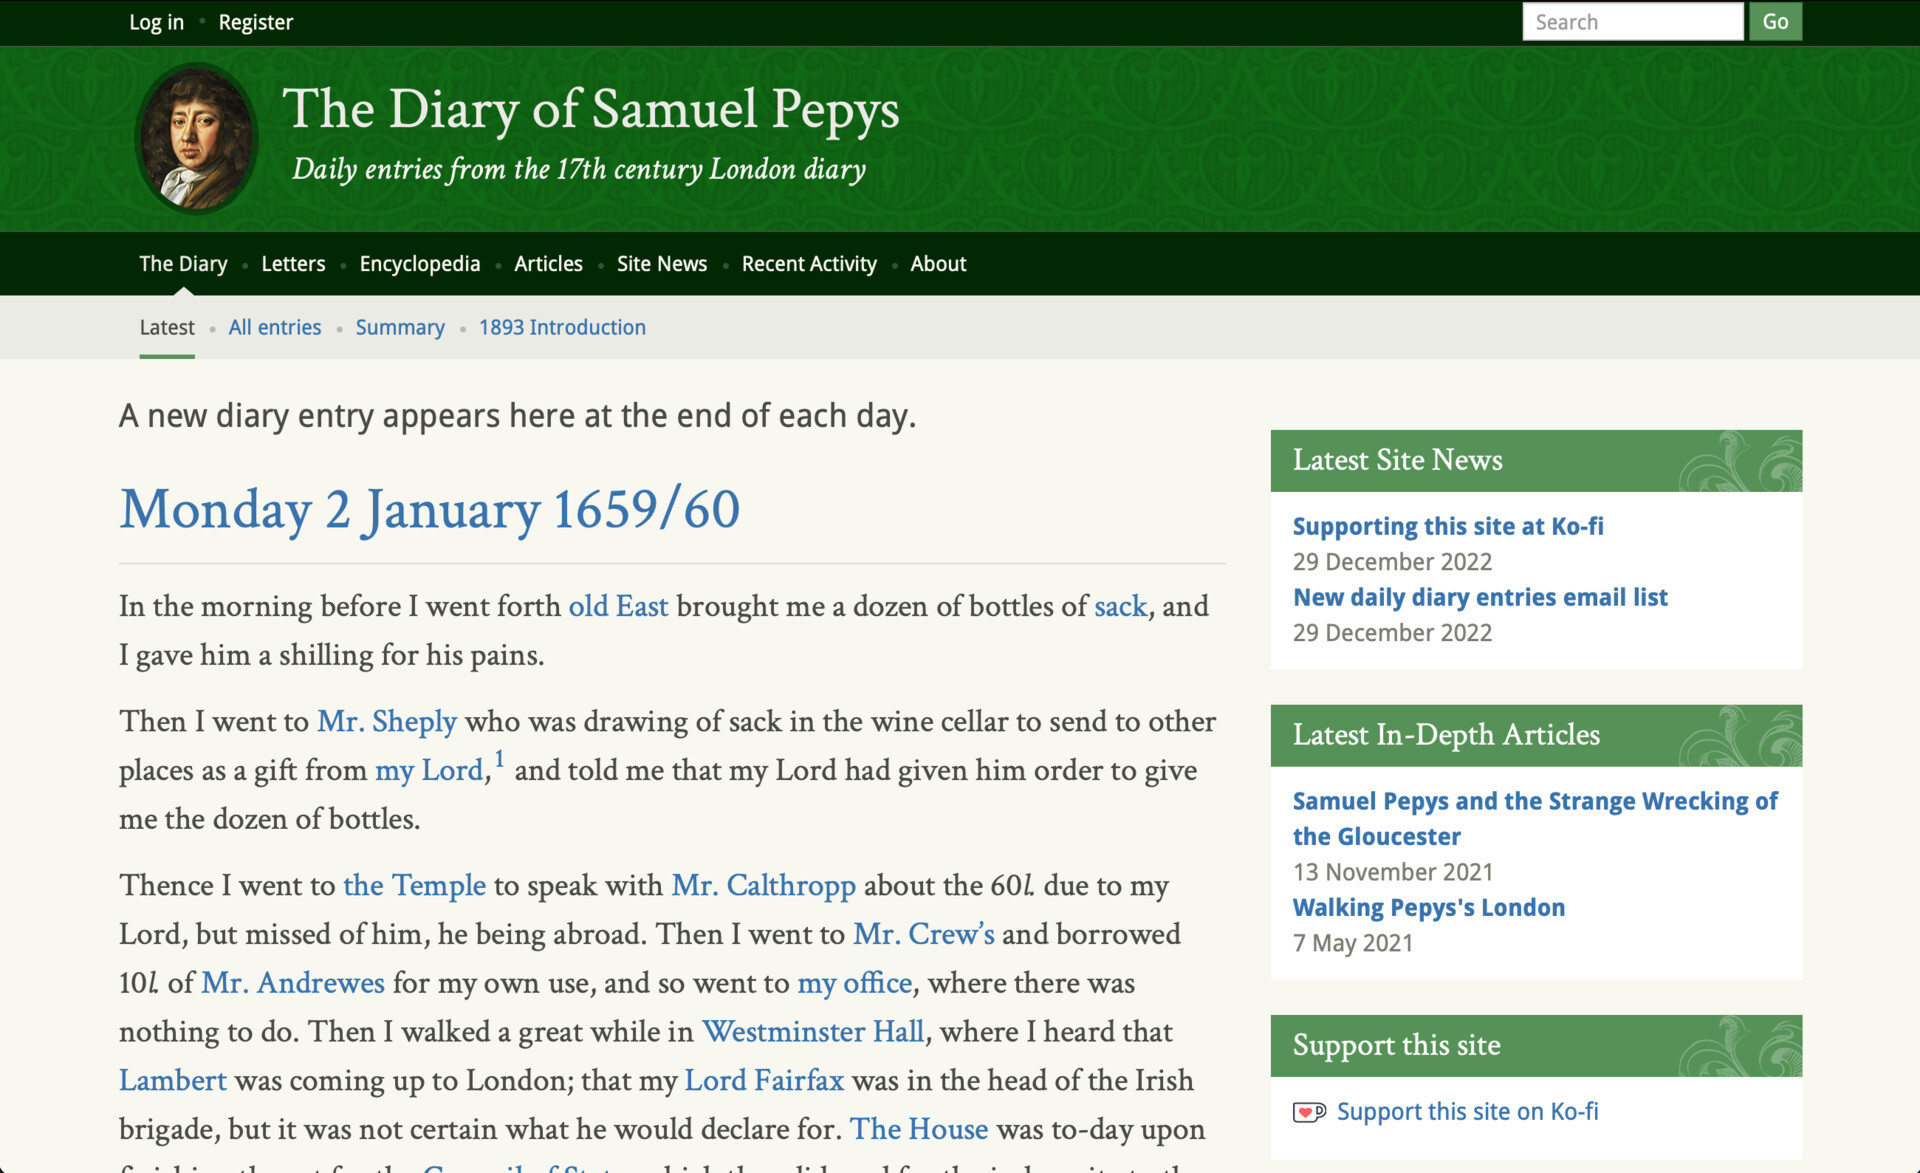Open Strange Wrecking of the Gloucester article
This screenshot has width=1920, height=1173.
(x=1535, y=818)
